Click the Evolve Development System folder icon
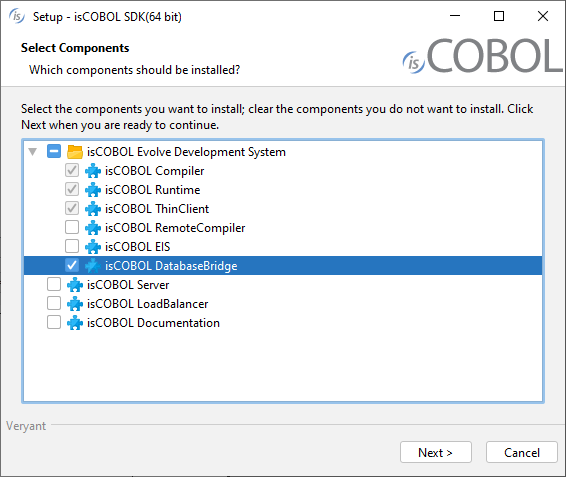The image size is (566, 477). click(x=75, y=152)
